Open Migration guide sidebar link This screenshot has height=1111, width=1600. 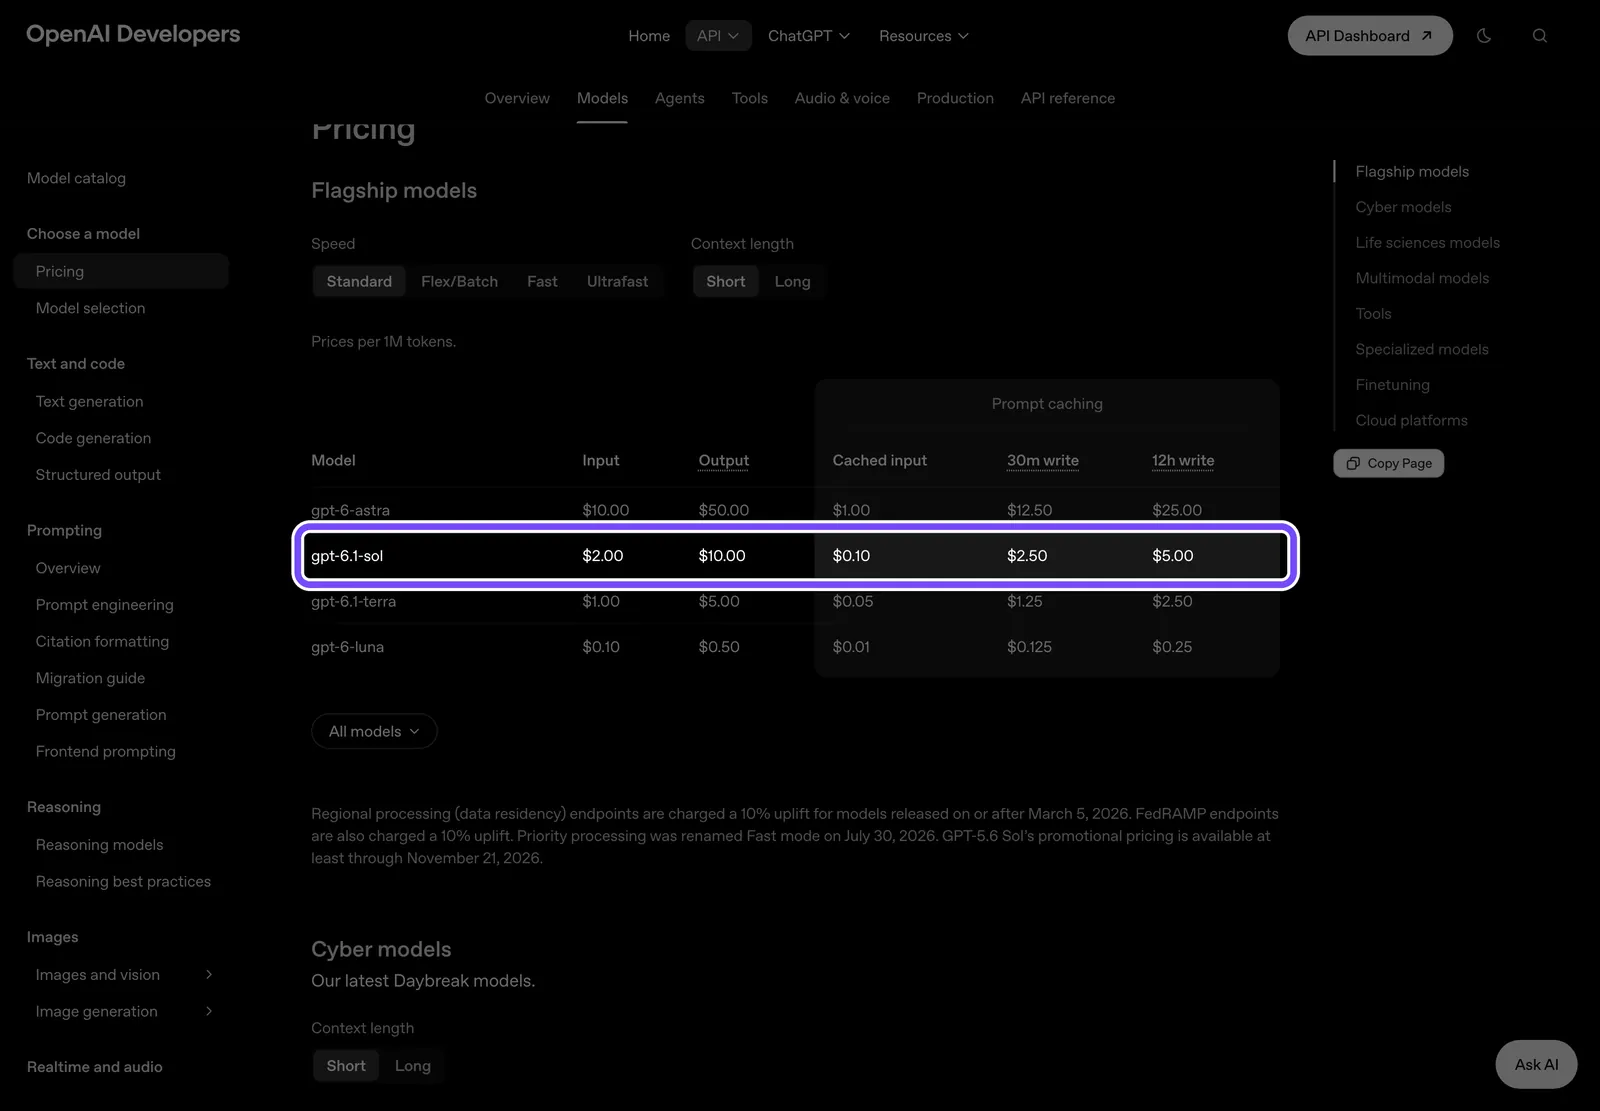tap(90, 678)
